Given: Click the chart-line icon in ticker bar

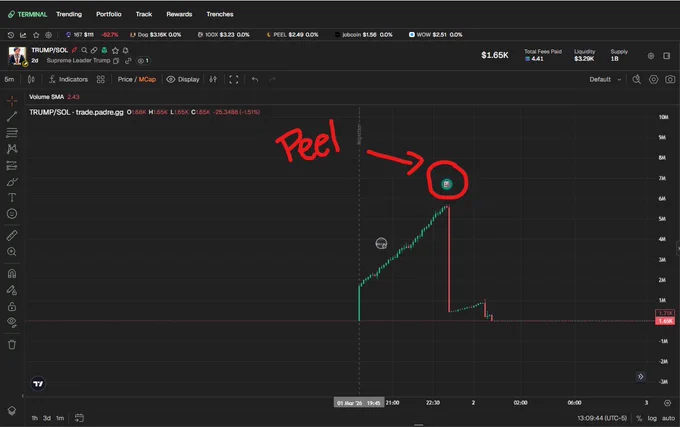Looking at the screenshot, I should coord(23,35).
